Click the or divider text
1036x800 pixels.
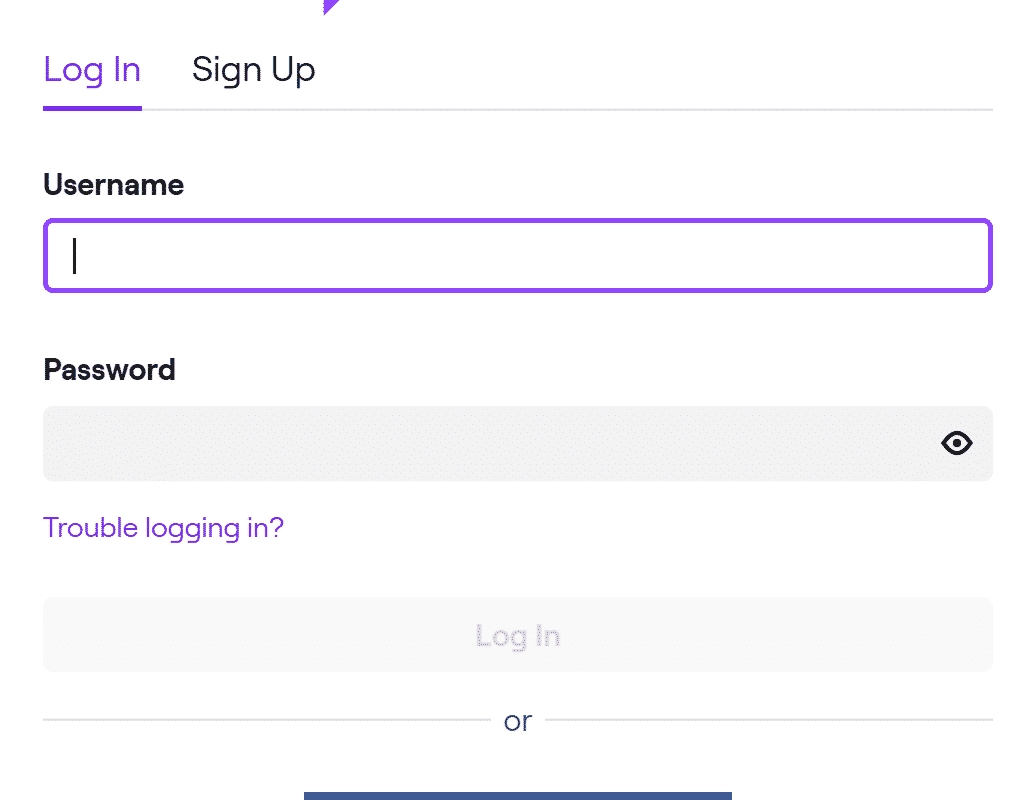click(517, 720)
